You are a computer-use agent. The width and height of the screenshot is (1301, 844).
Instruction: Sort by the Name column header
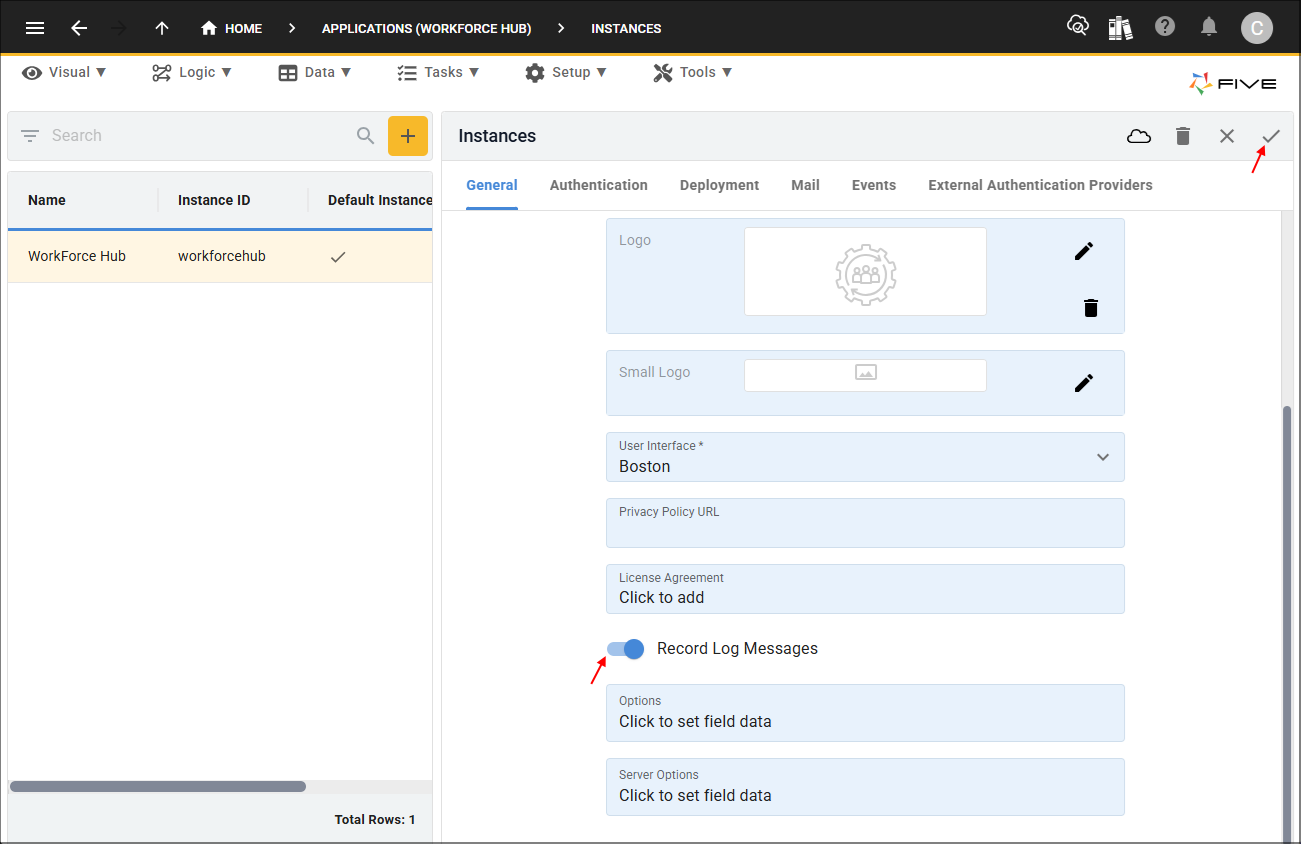[47, 200]
